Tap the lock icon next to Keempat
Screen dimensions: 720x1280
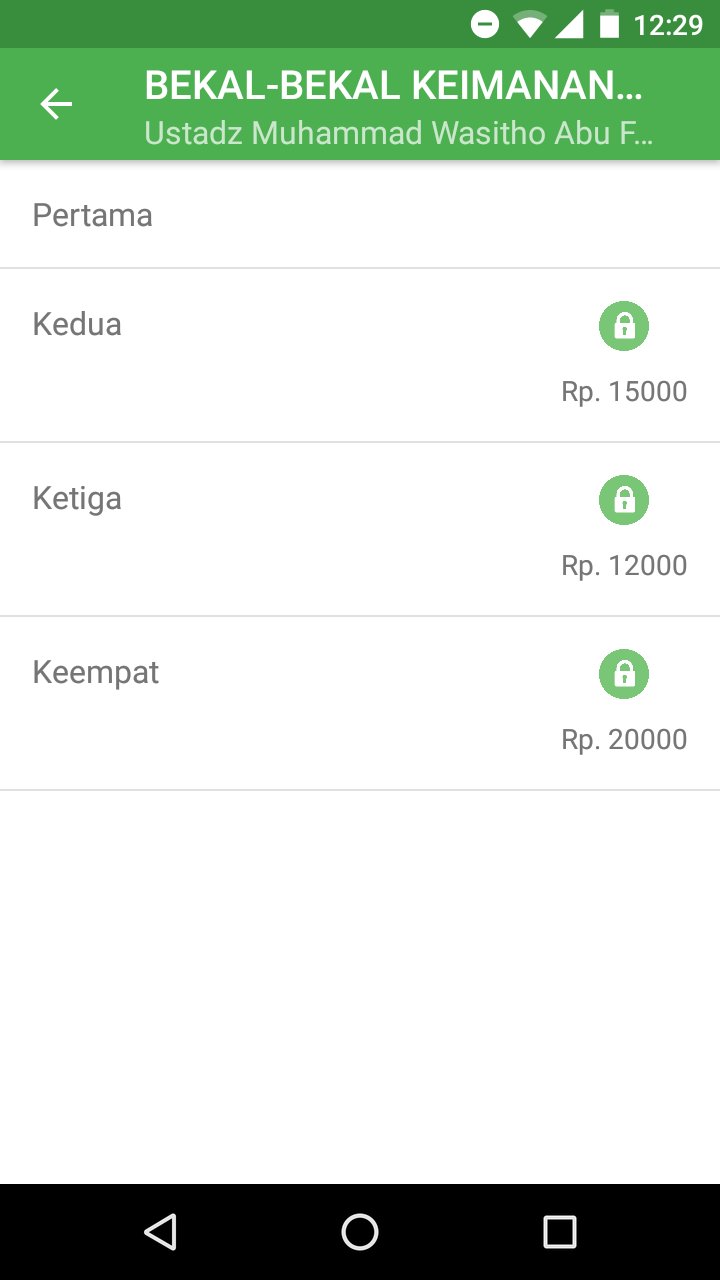tap(624, 674)
